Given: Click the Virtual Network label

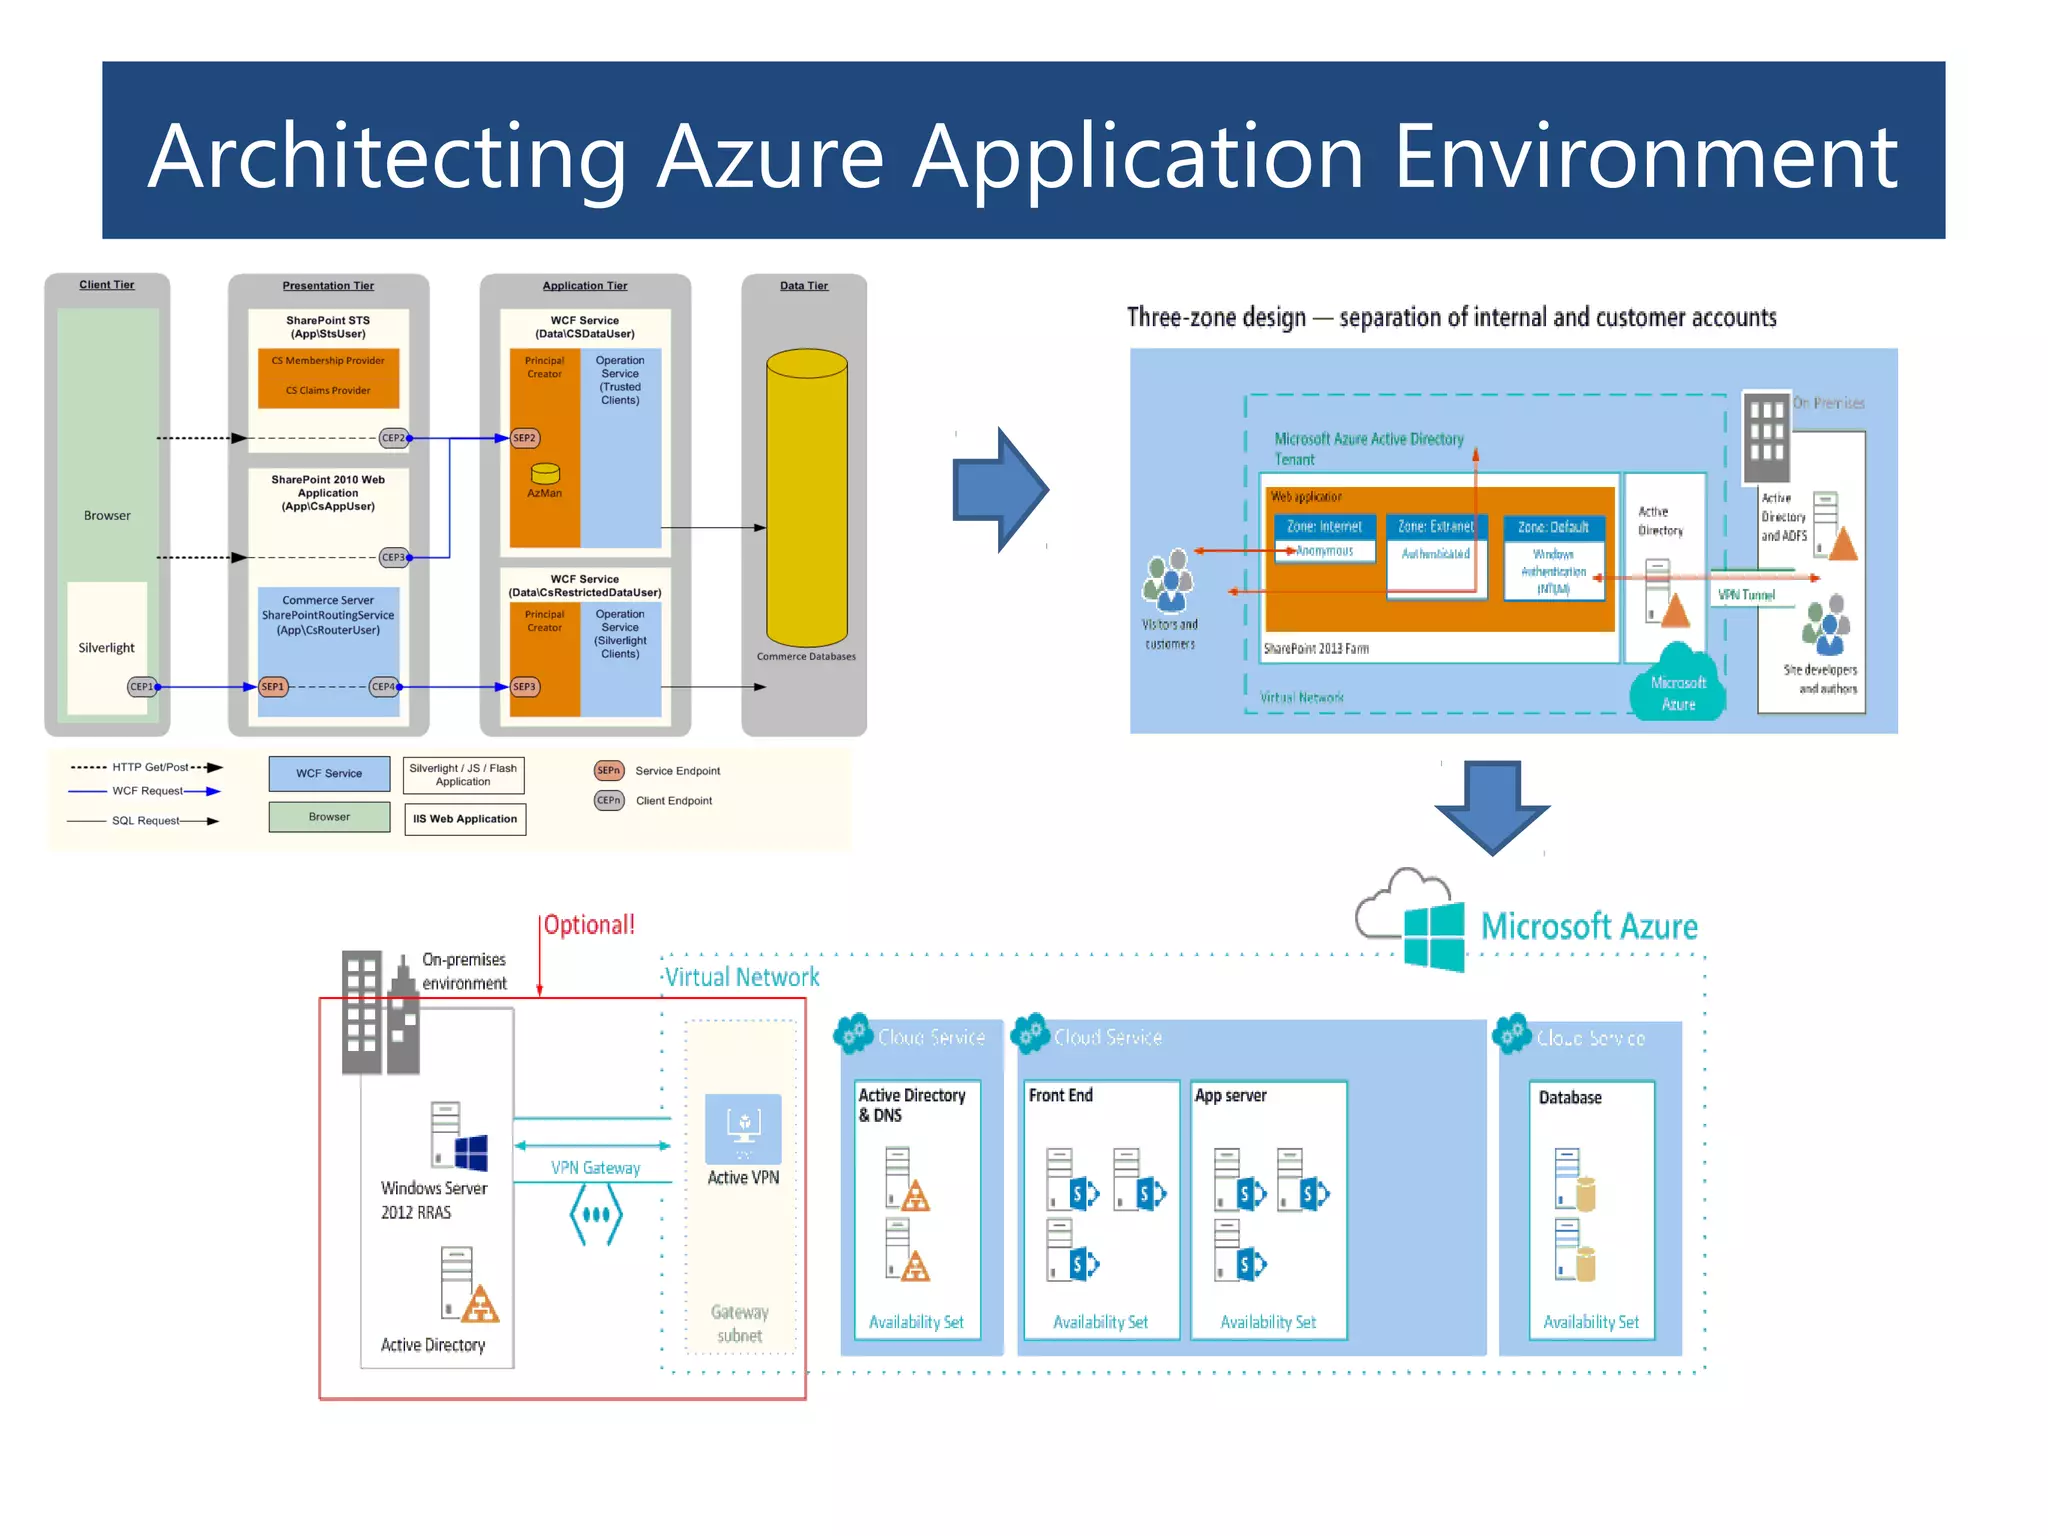Looking at the screenshot, I should pyautogui.click(x=742, y=977).
